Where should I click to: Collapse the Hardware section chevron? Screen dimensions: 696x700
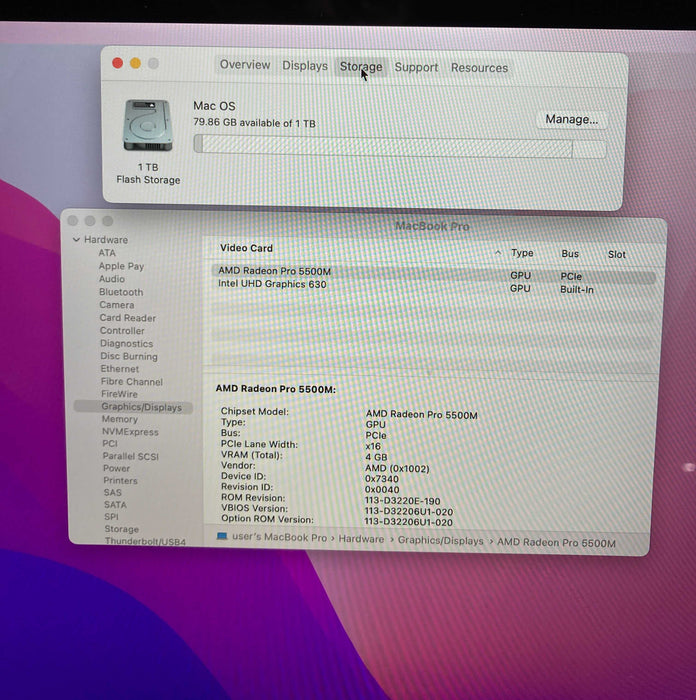[x=76, y=240]
